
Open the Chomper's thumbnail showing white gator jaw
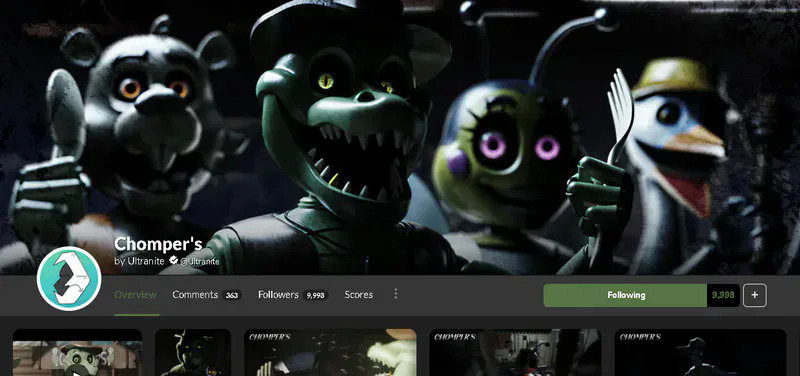[x=330, y=353]
